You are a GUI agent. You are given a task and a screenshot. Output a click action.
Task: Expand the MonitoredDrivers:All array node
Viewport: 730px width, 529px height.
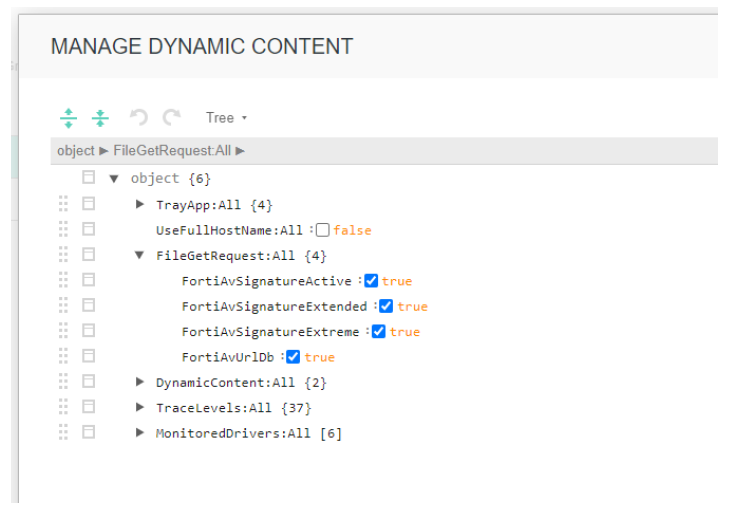(140, 433)
